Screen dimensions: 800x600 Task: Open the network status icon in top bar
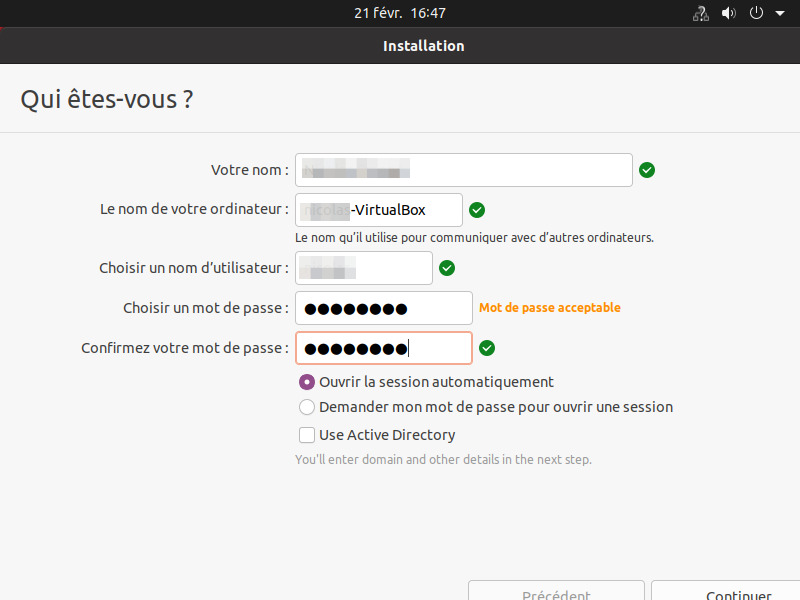point(701,14)
